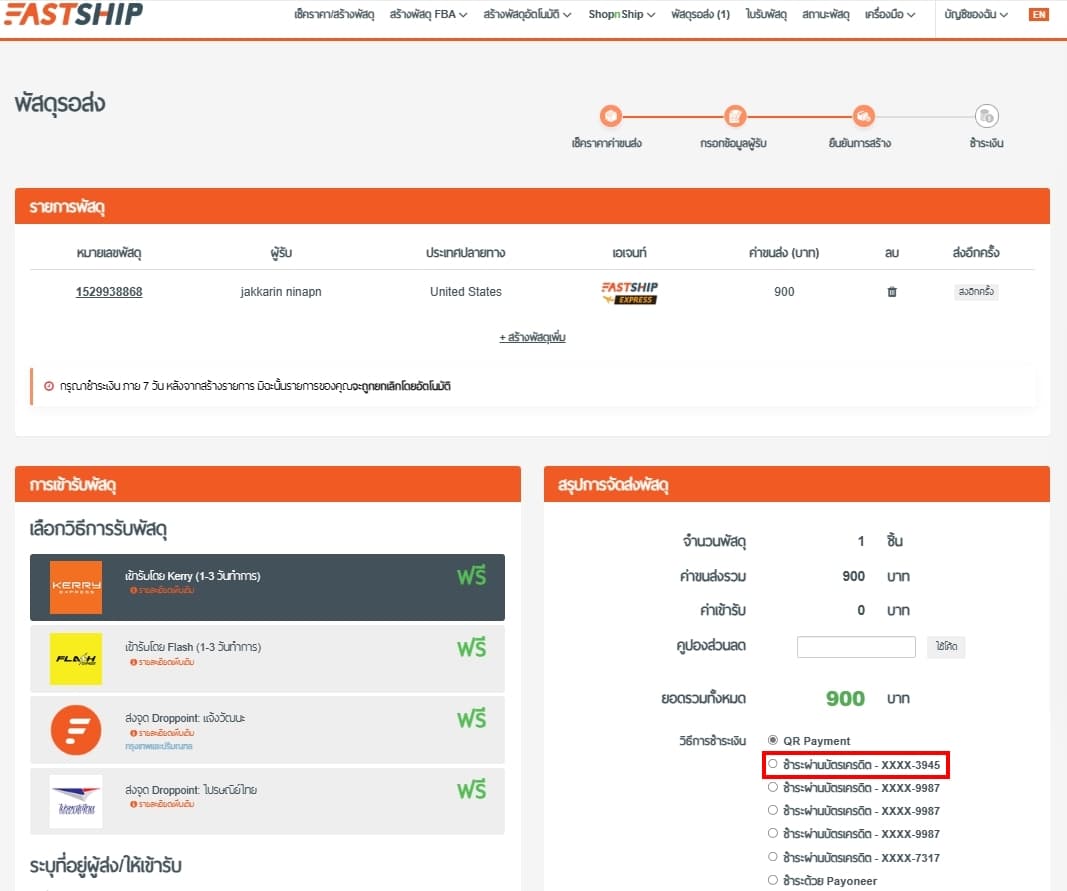Click the ยืนยันการสร้าง step circle icon
Viewport: 1067px width, 891px height.
(x=863, y=116)
